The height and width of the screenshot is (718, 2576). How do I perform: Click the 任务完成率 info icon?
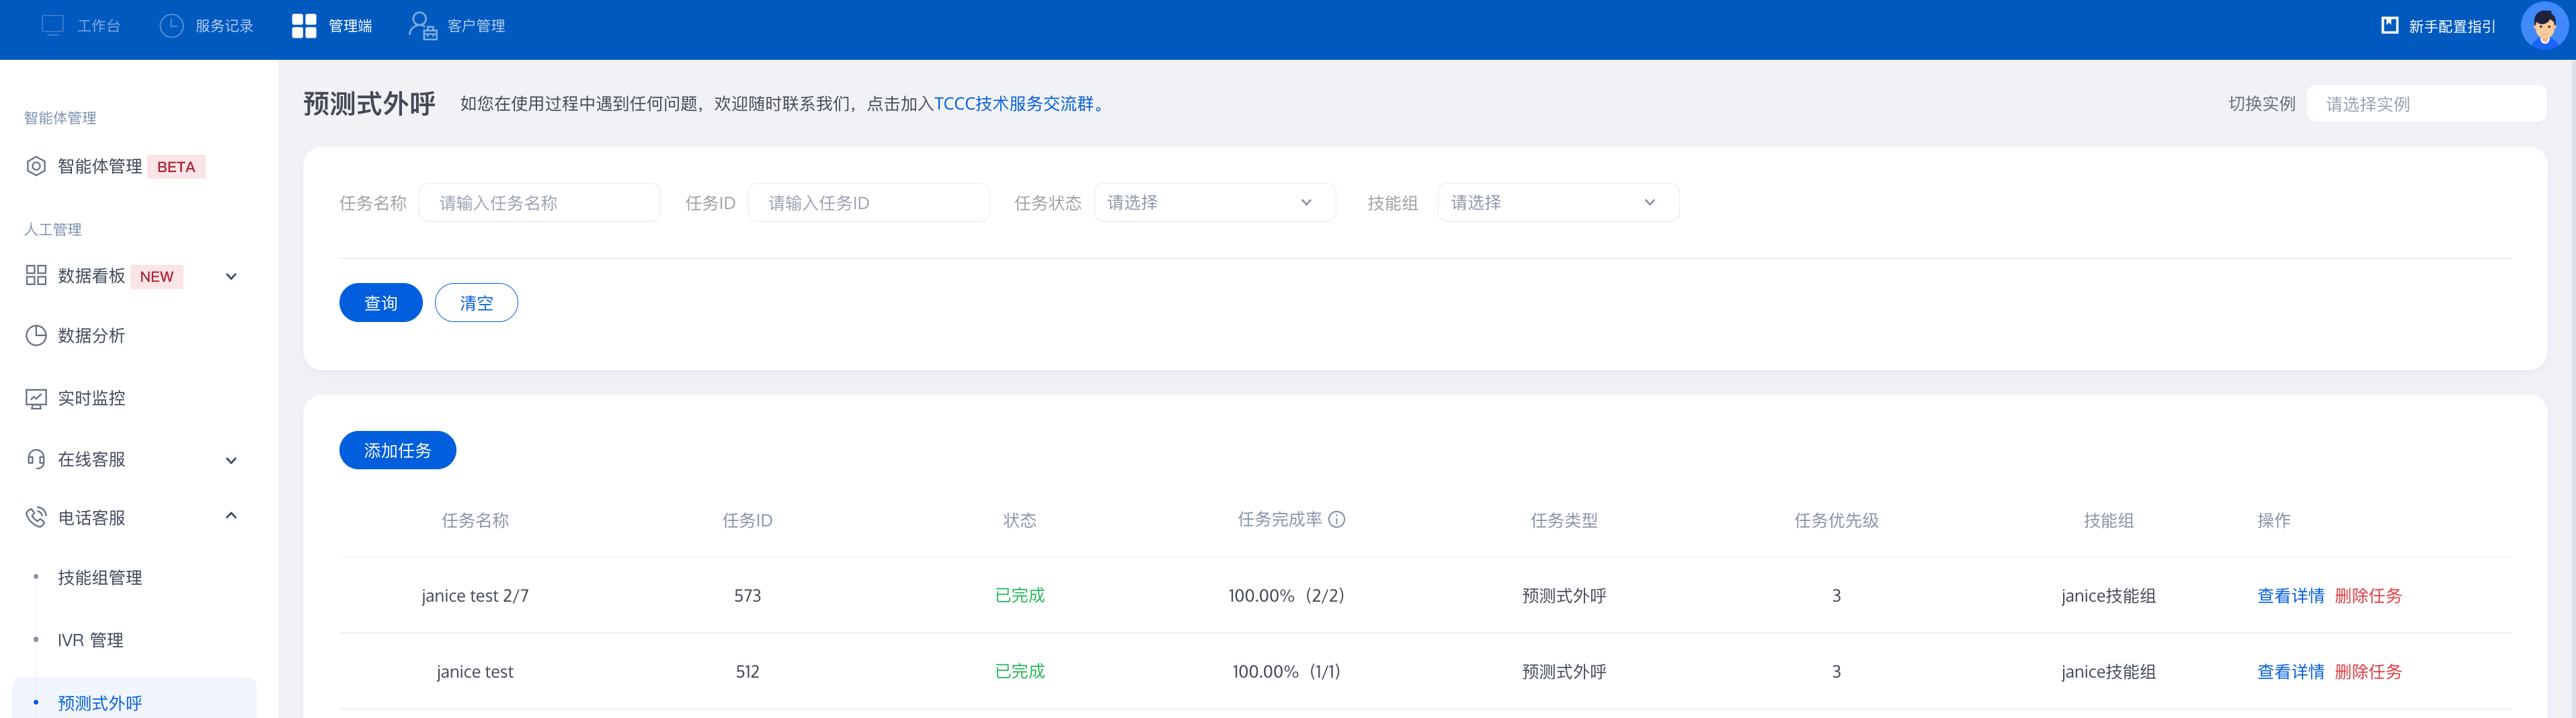[x=1337, y=519]
